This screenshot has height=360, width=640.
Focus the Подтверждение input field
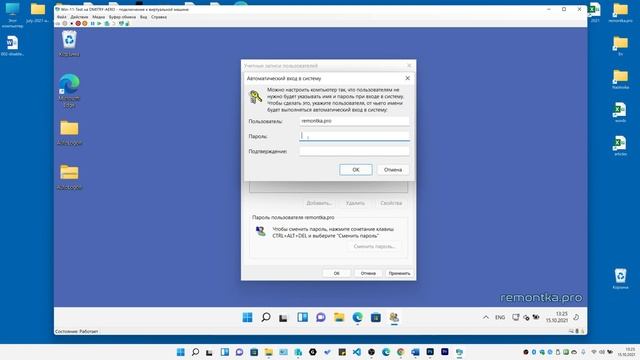[x=354, y=151]
